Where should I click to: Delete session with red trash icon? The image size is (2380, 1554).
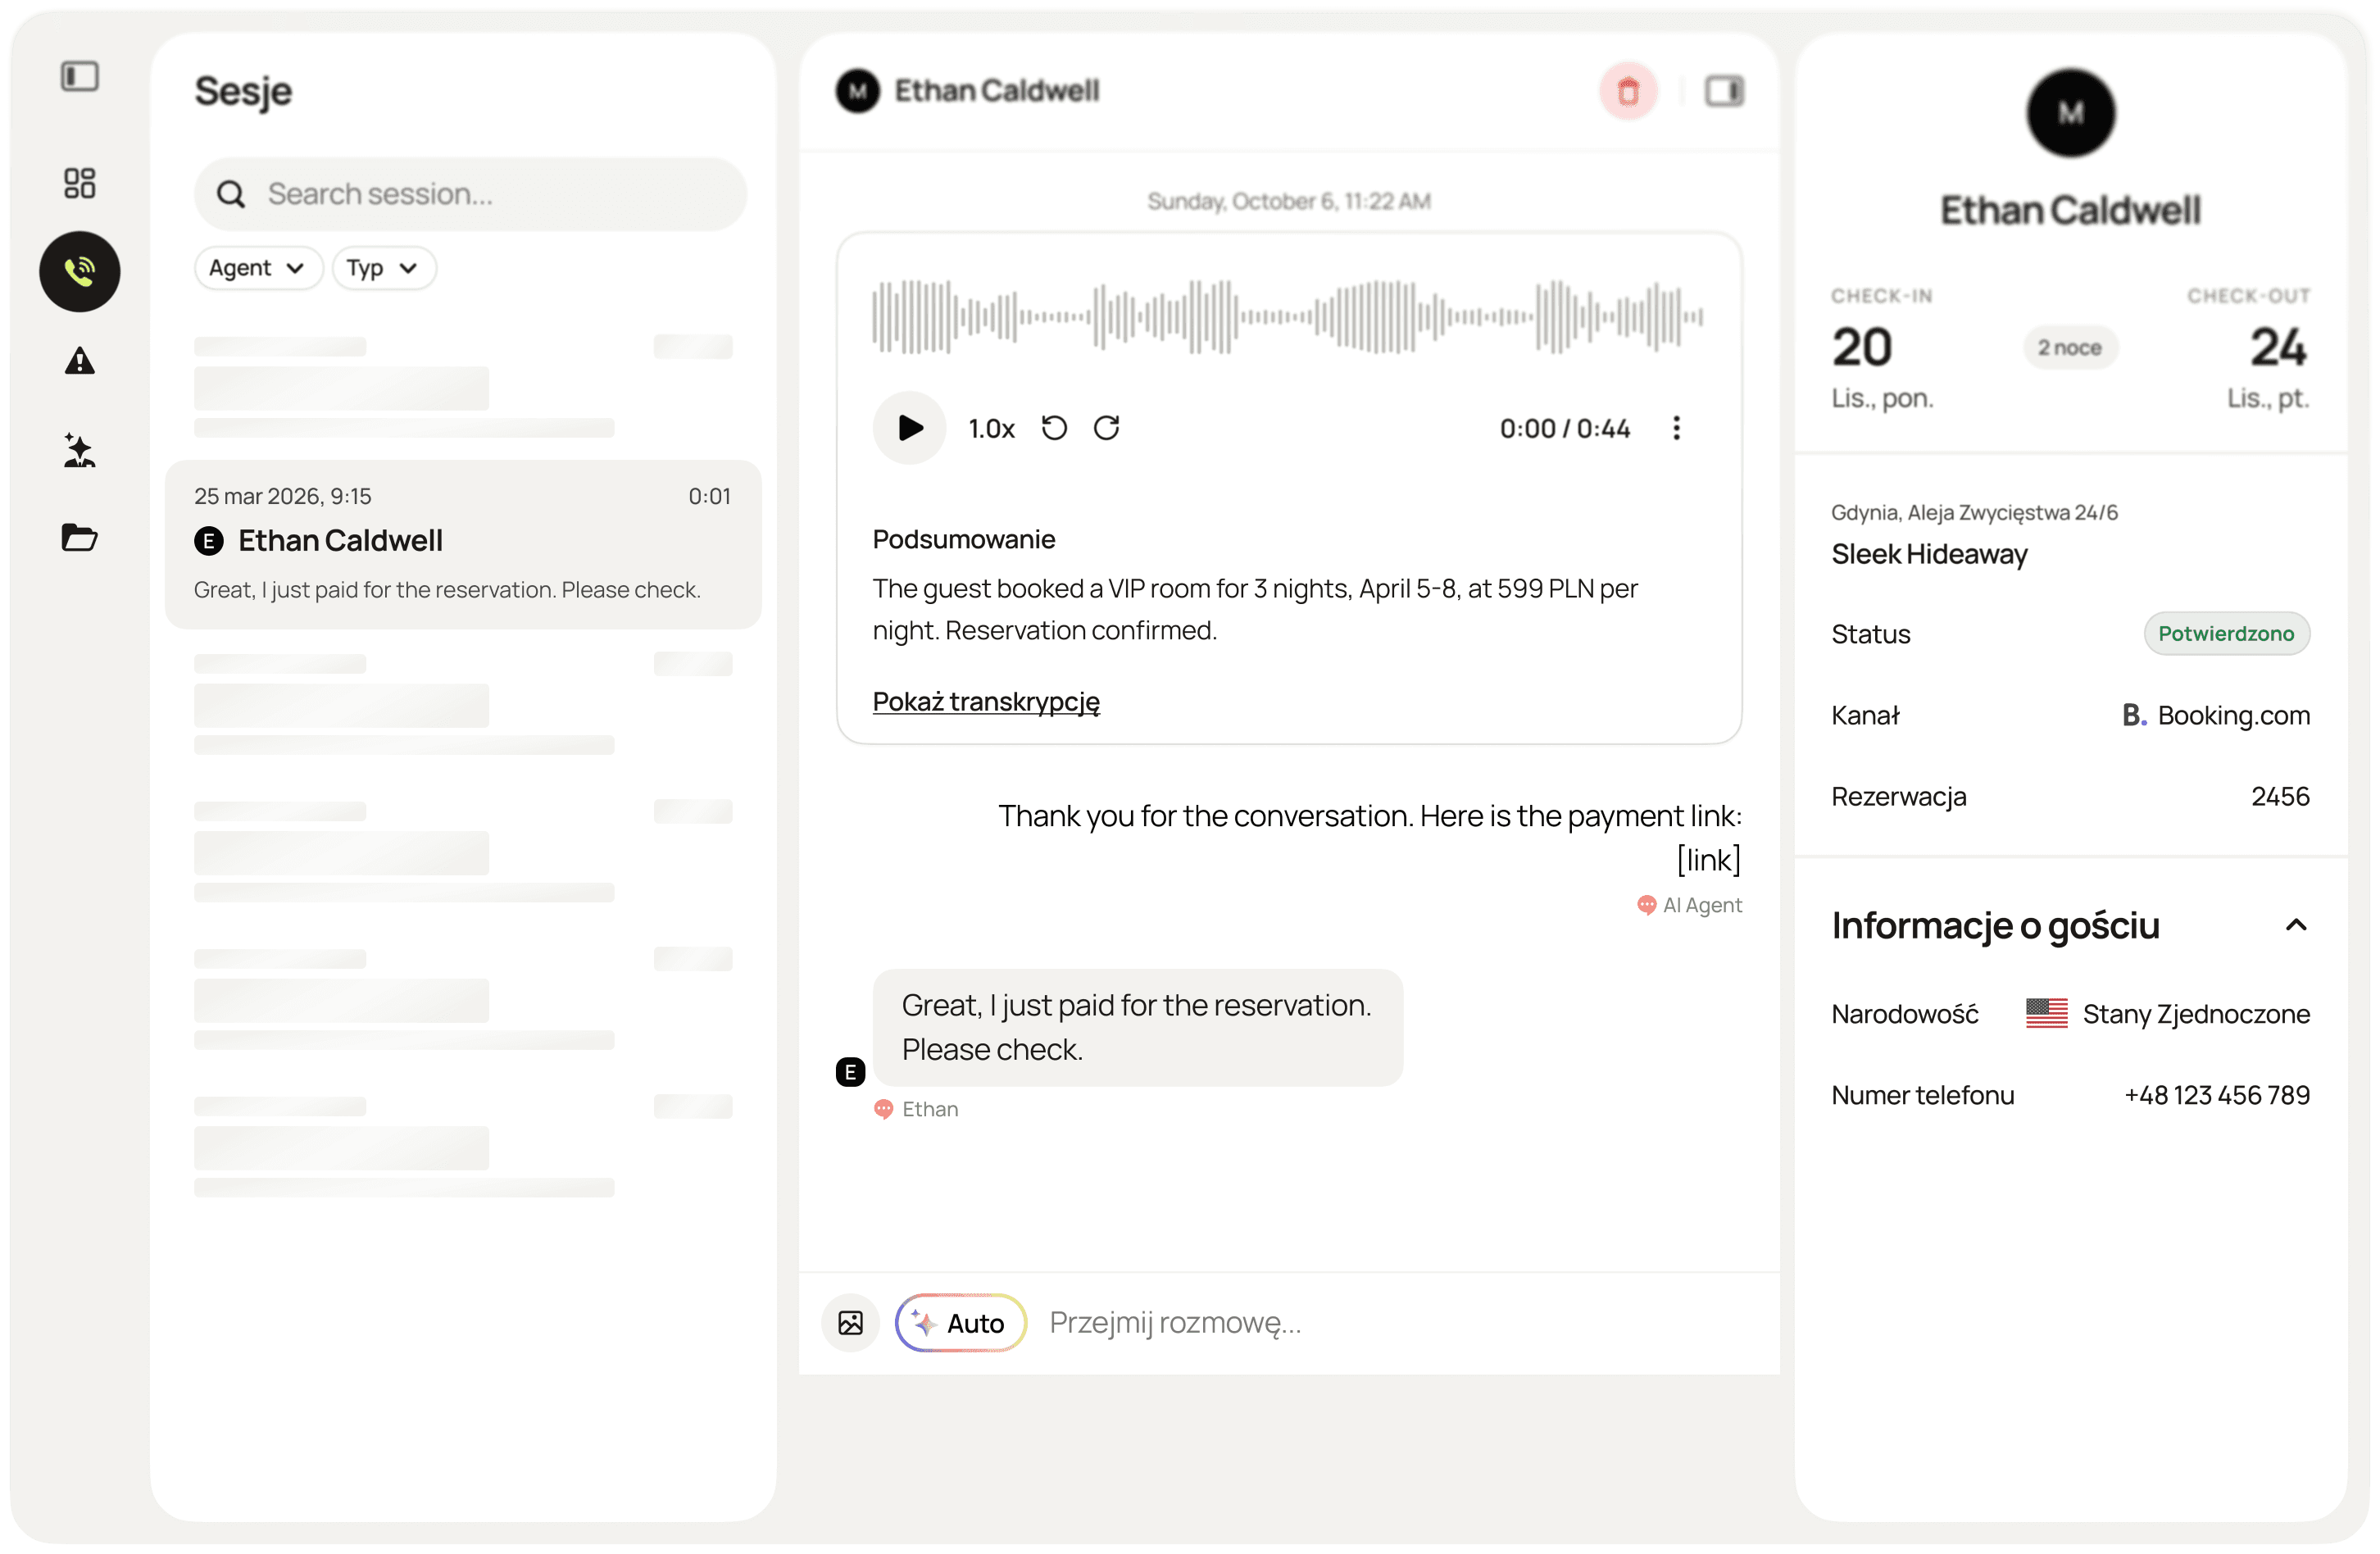point(1628,91)
